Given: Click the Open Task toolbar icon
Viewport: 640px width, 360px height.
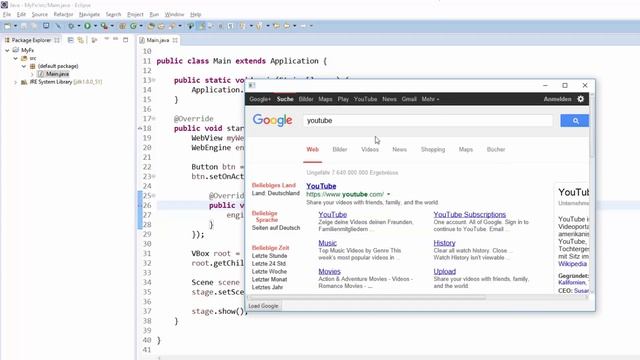Looking at the screenshot, I should point(161,26).
